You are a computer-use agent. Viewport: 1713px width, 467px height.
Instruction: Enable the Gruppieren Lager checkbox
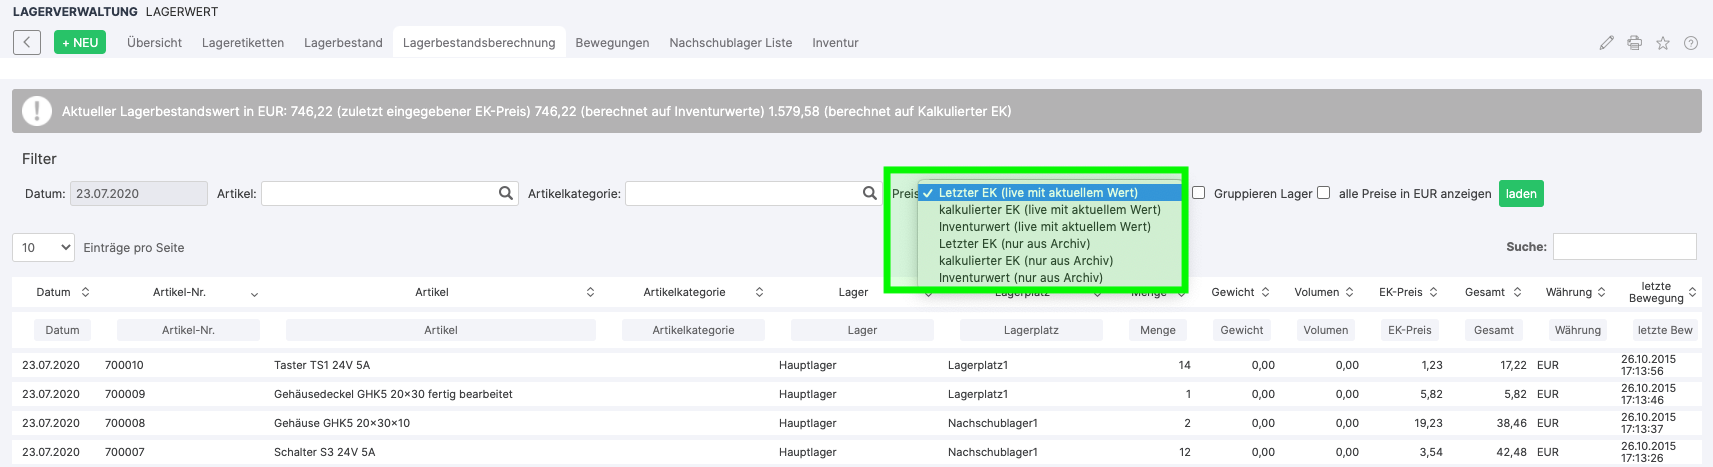(x=1198, y=193)
